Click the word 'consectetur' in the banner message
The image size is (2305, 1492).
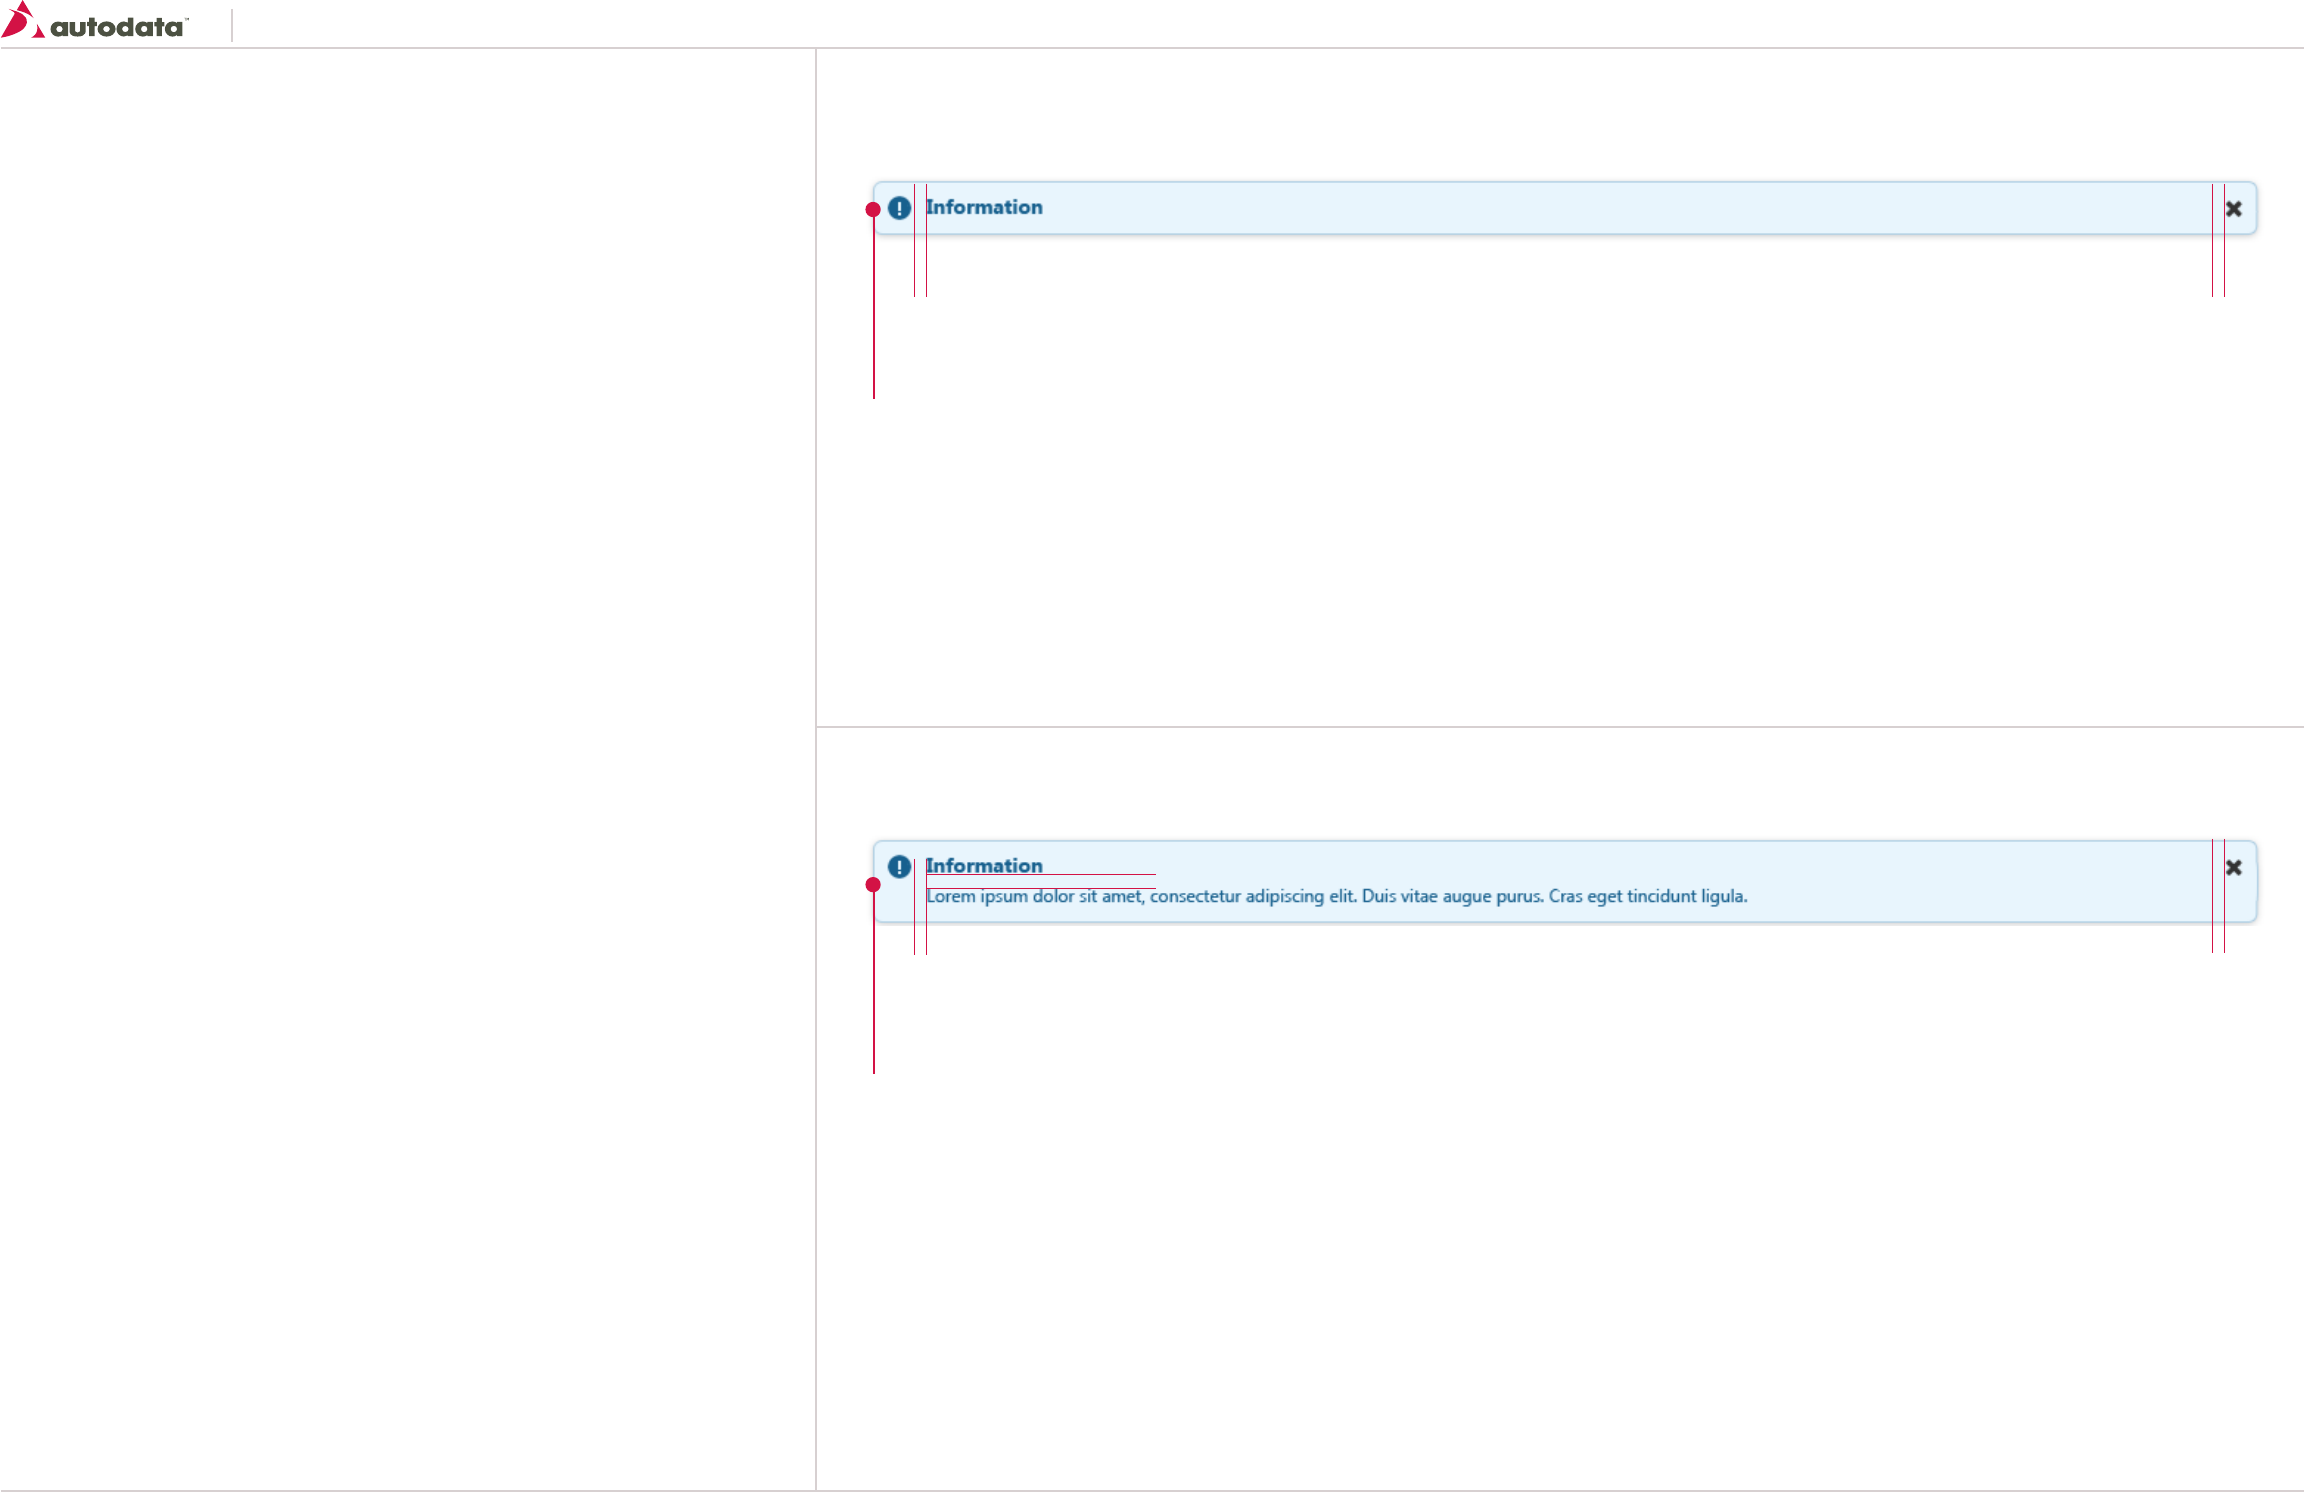[1194, 897]
